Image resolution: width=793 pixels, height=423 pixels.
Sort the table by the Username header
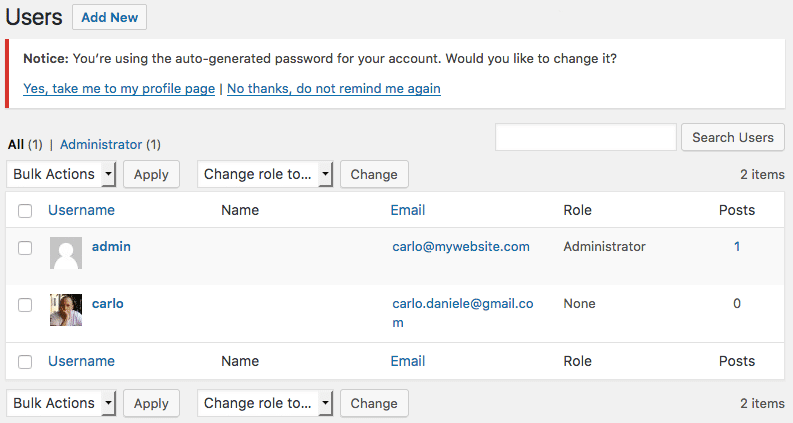point(81,210)
